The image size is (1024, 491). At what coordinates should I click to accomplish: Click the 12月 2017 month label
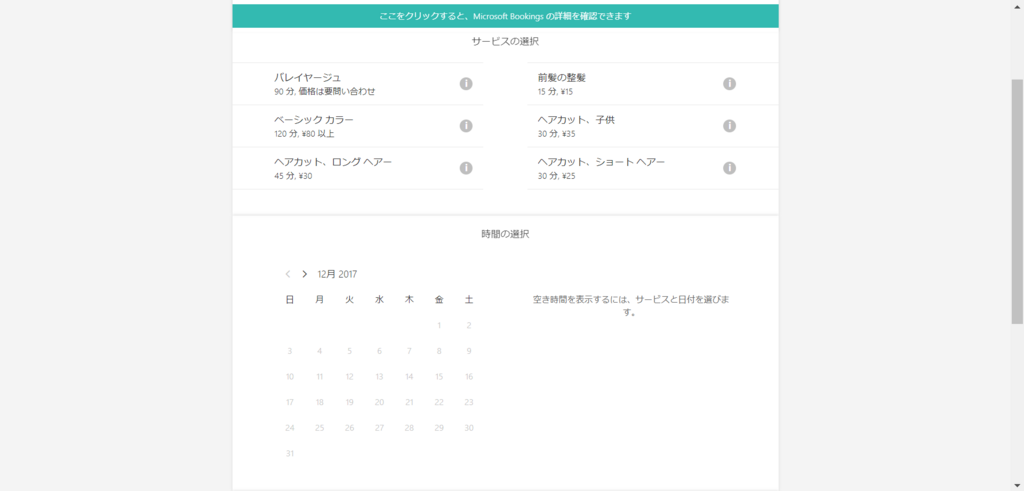tap(337, 274)
